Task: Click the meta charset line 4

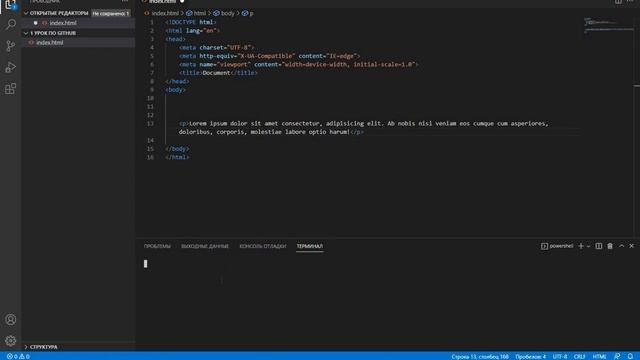Action: tap(216, 47)
